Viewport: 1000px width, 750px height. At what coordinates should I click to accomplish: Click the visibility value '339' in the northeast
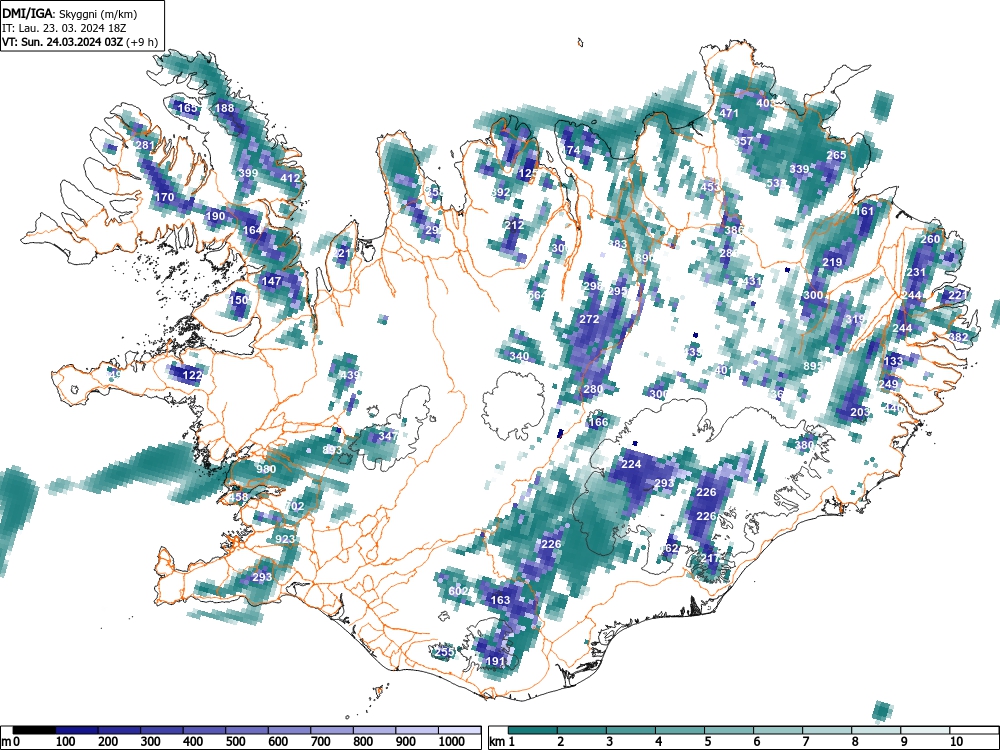pos(799,169)
